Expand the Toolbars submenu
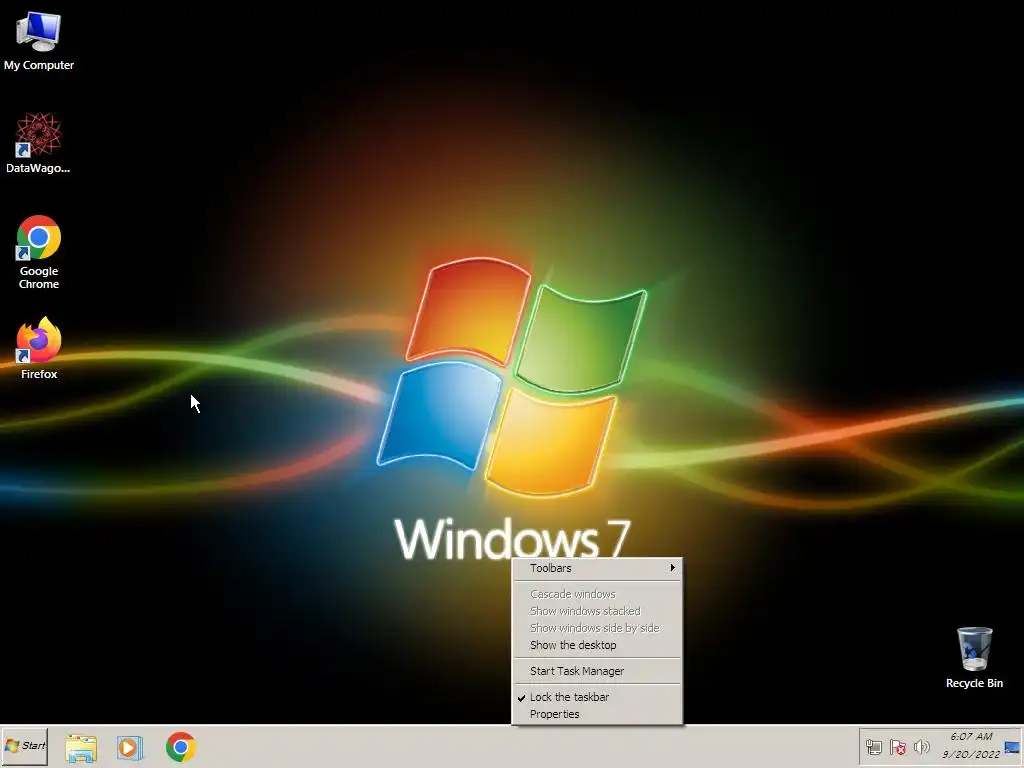The width and height of the screenshot is (1024, 768). 598,568
